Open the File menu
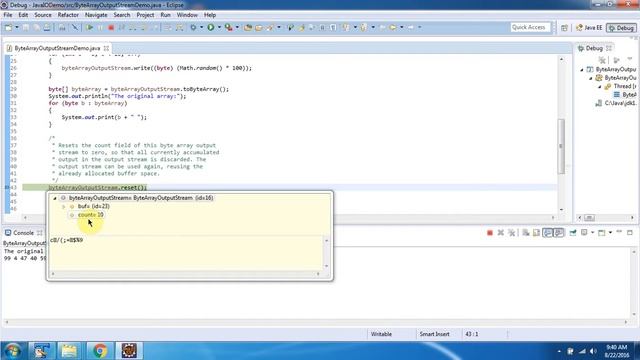Screen dimensions: 640x360 (8, 15)
